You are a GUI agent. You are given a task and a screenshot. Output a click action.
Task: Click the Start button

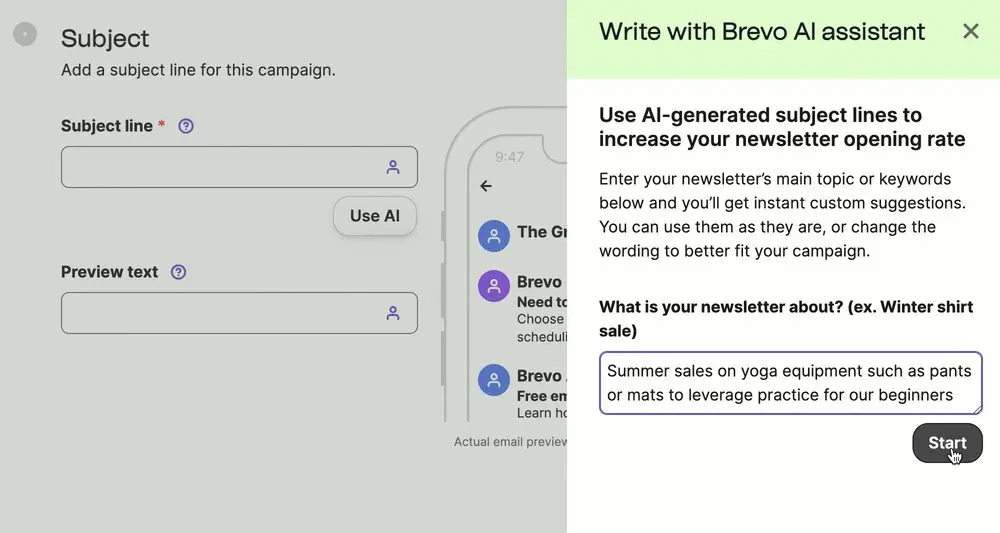(946, 443)
